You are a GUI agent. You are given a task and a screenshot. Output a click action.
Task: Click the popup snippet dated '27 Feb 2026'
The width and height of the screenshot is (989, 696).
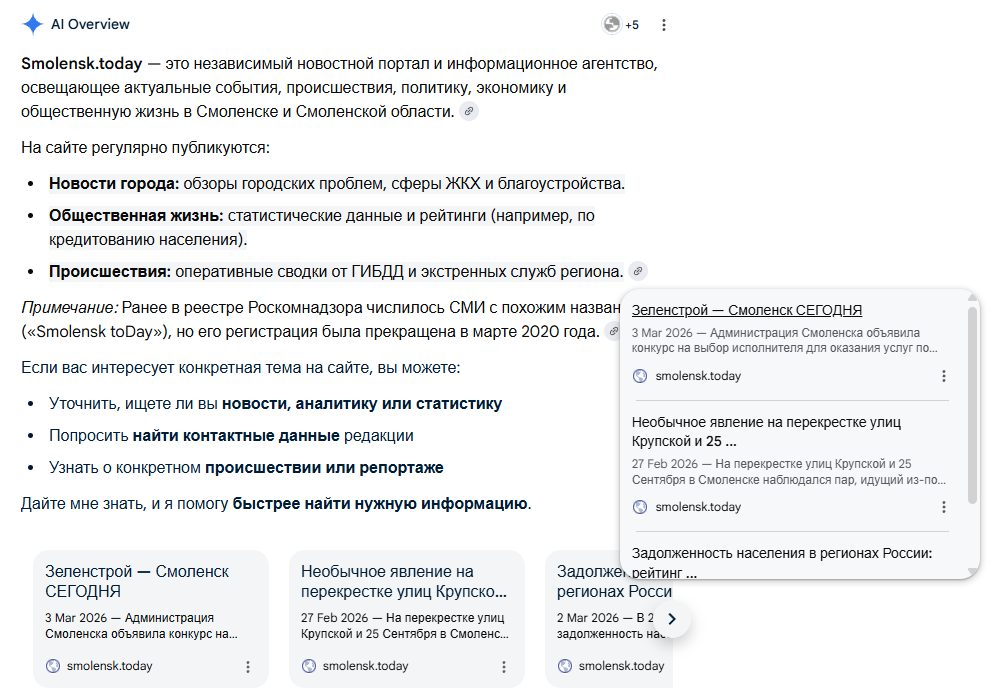[x=789, y=472]
